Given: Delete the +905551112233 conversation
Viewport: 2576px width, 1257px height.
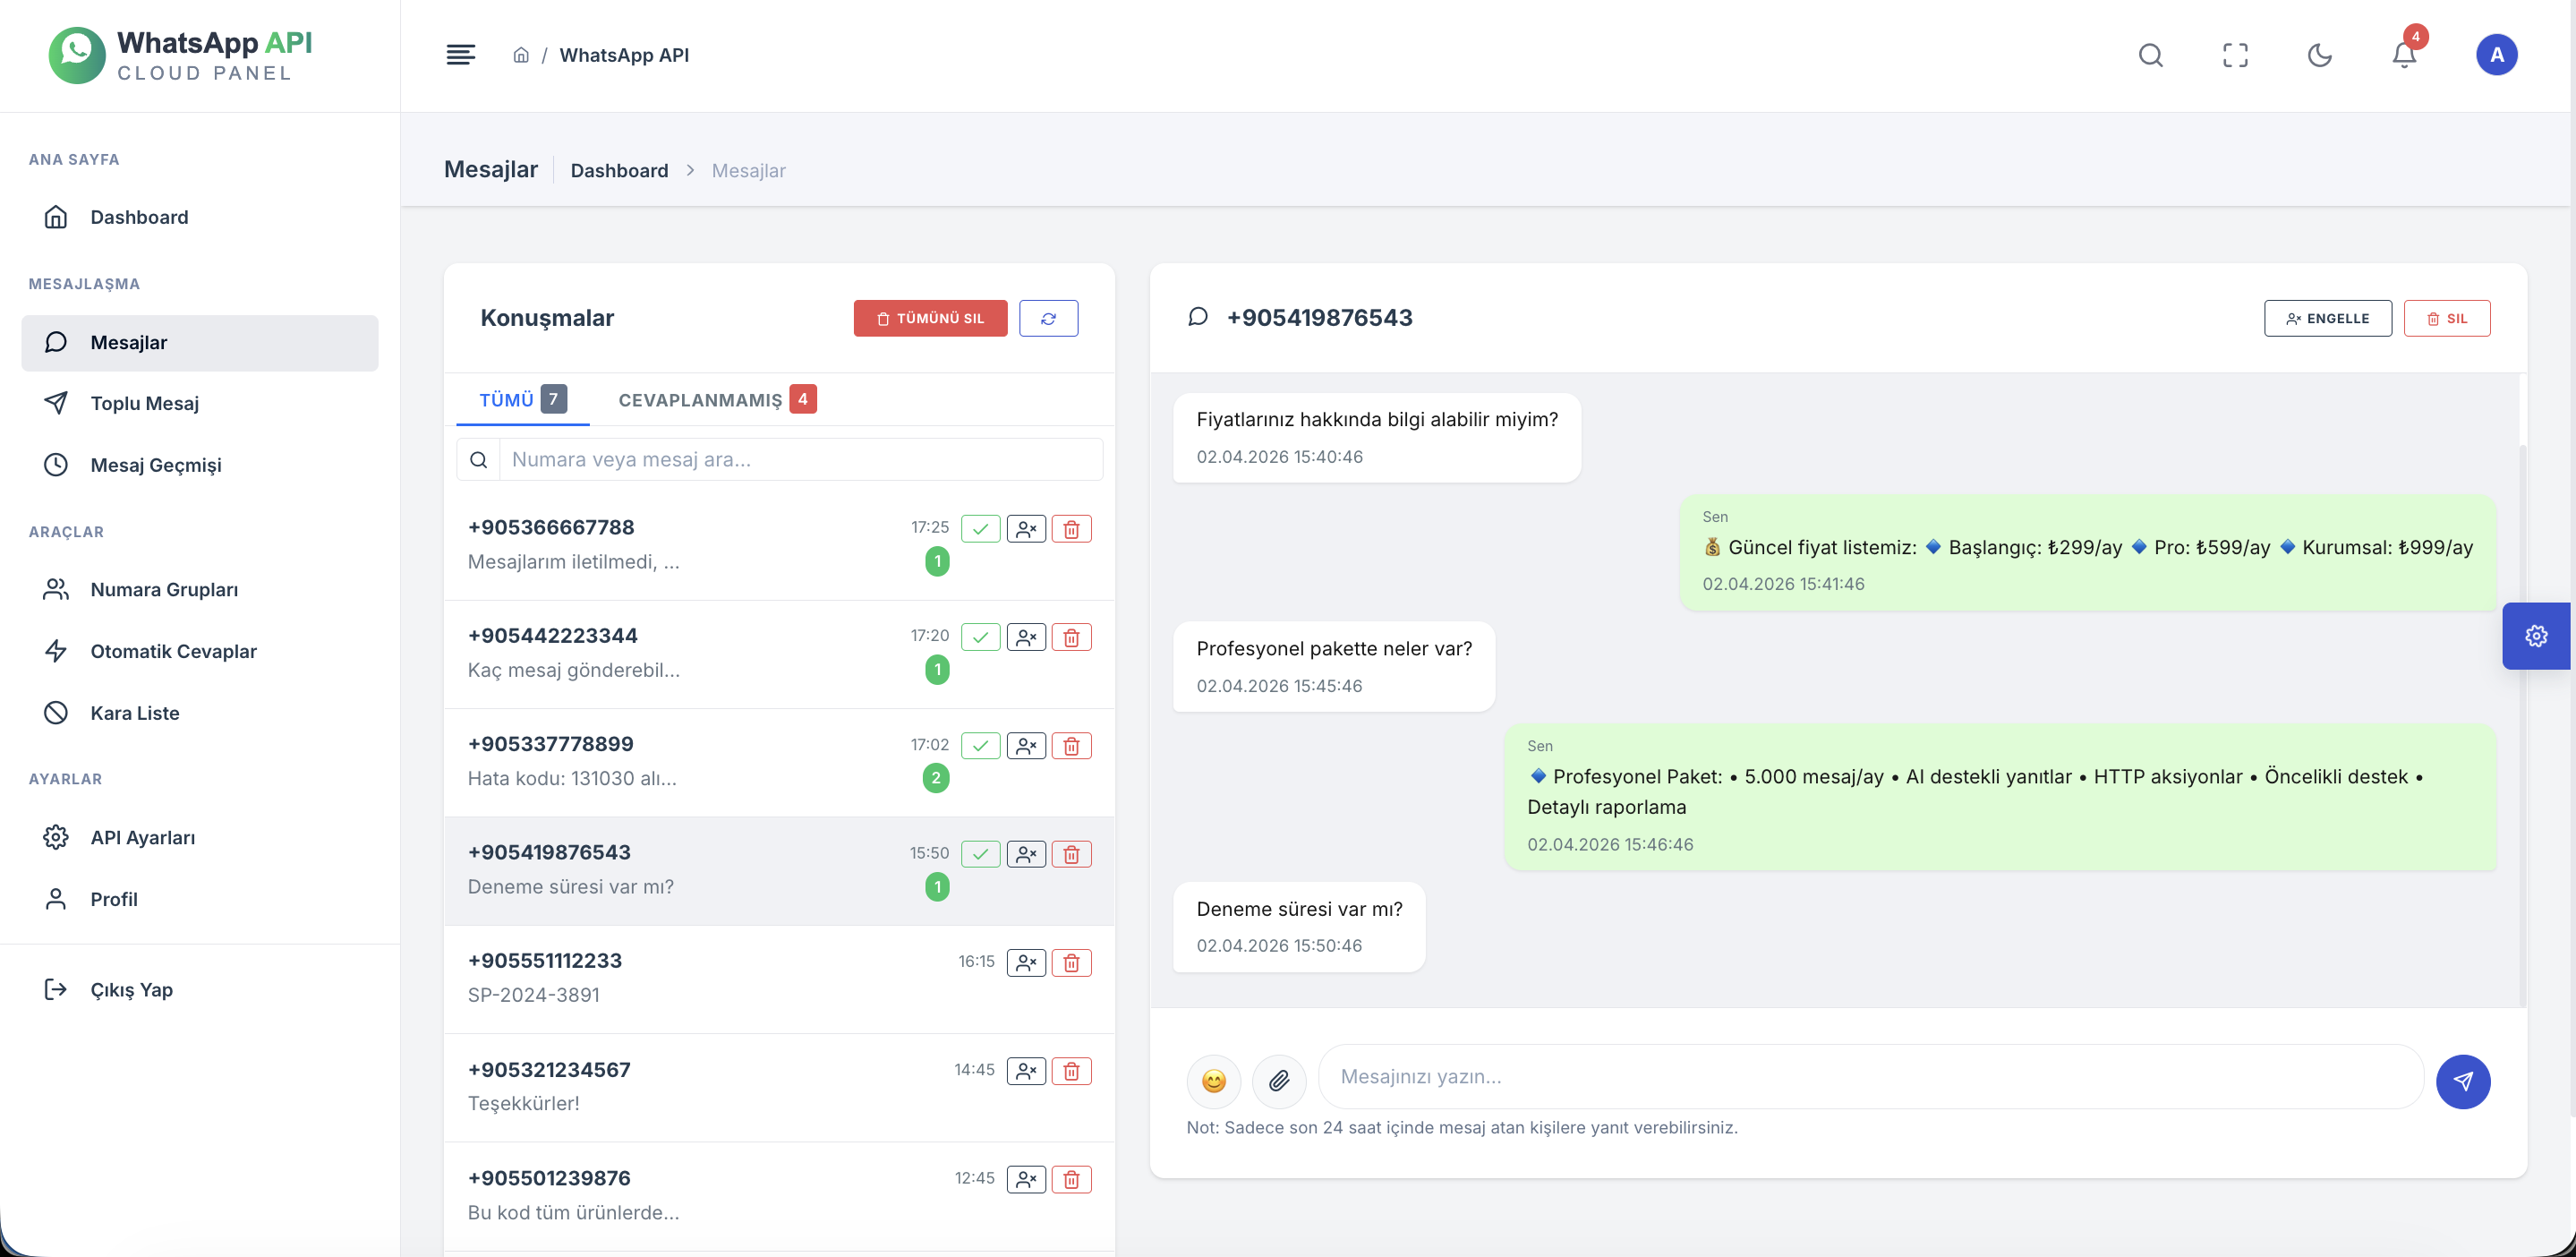Looking at the screenshot, I should pyautogui.click(x=1071, y=962).
